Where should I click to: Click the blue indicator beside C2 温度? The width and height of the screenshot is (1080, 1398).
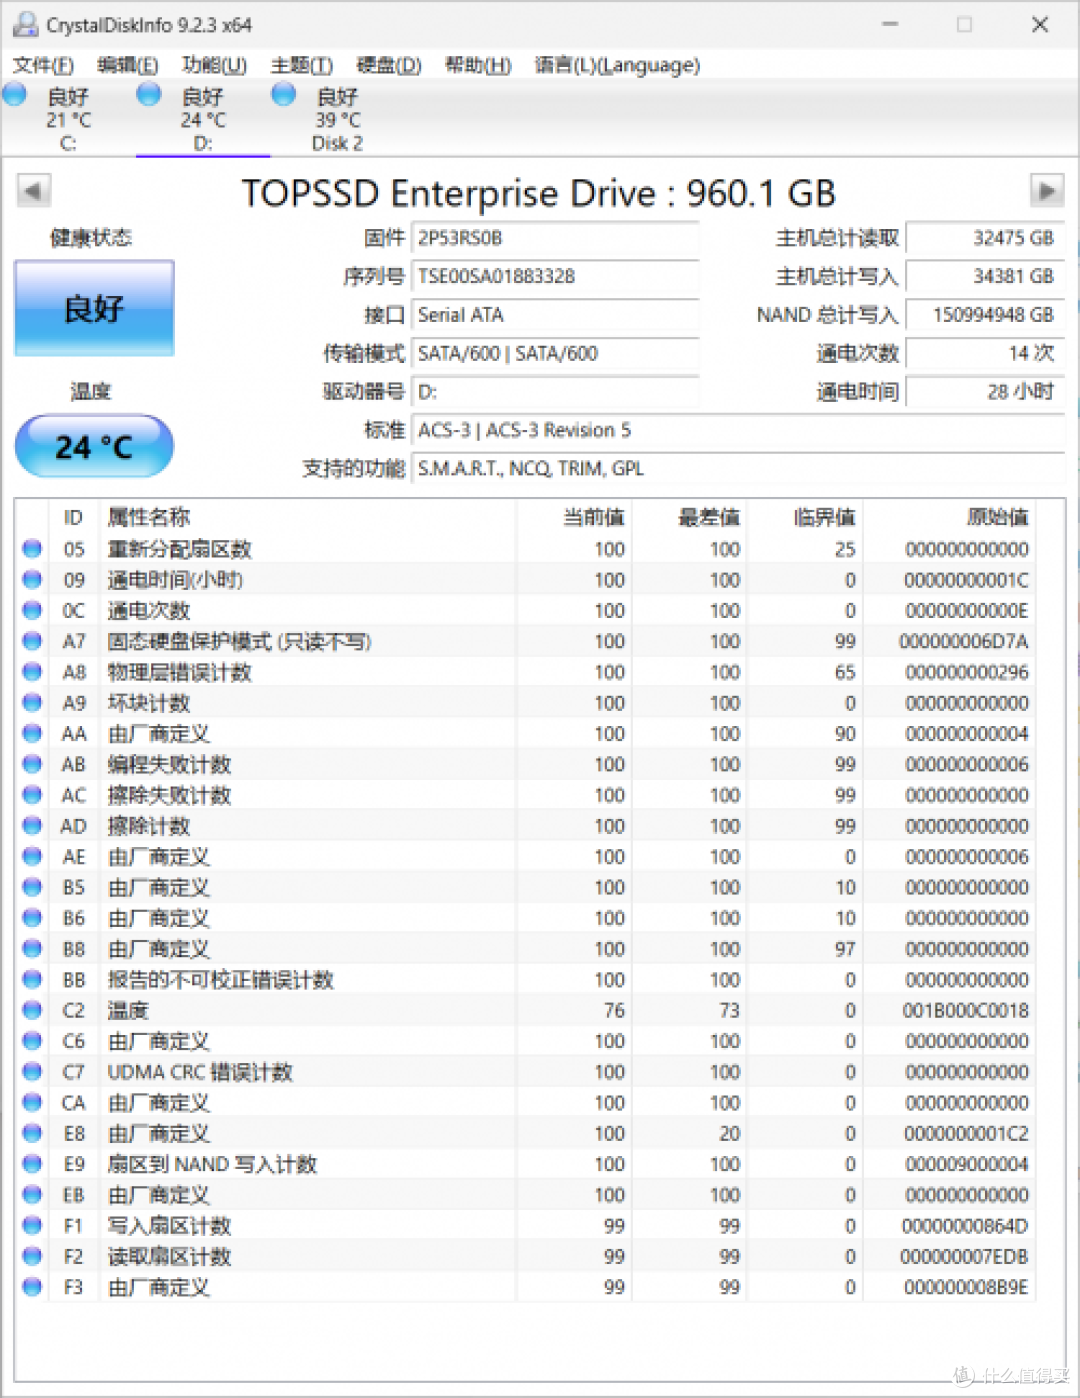pos(31,1010)
